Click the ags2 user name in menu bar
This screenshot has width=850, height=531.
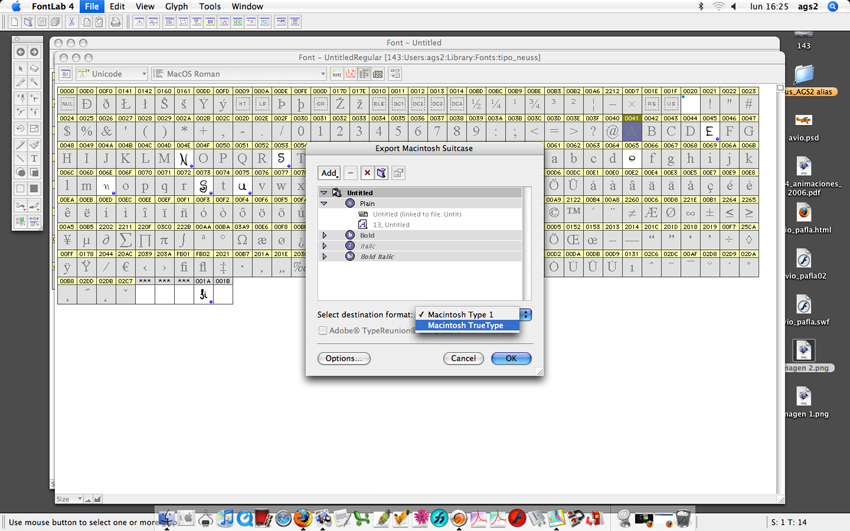pos(808,7)
